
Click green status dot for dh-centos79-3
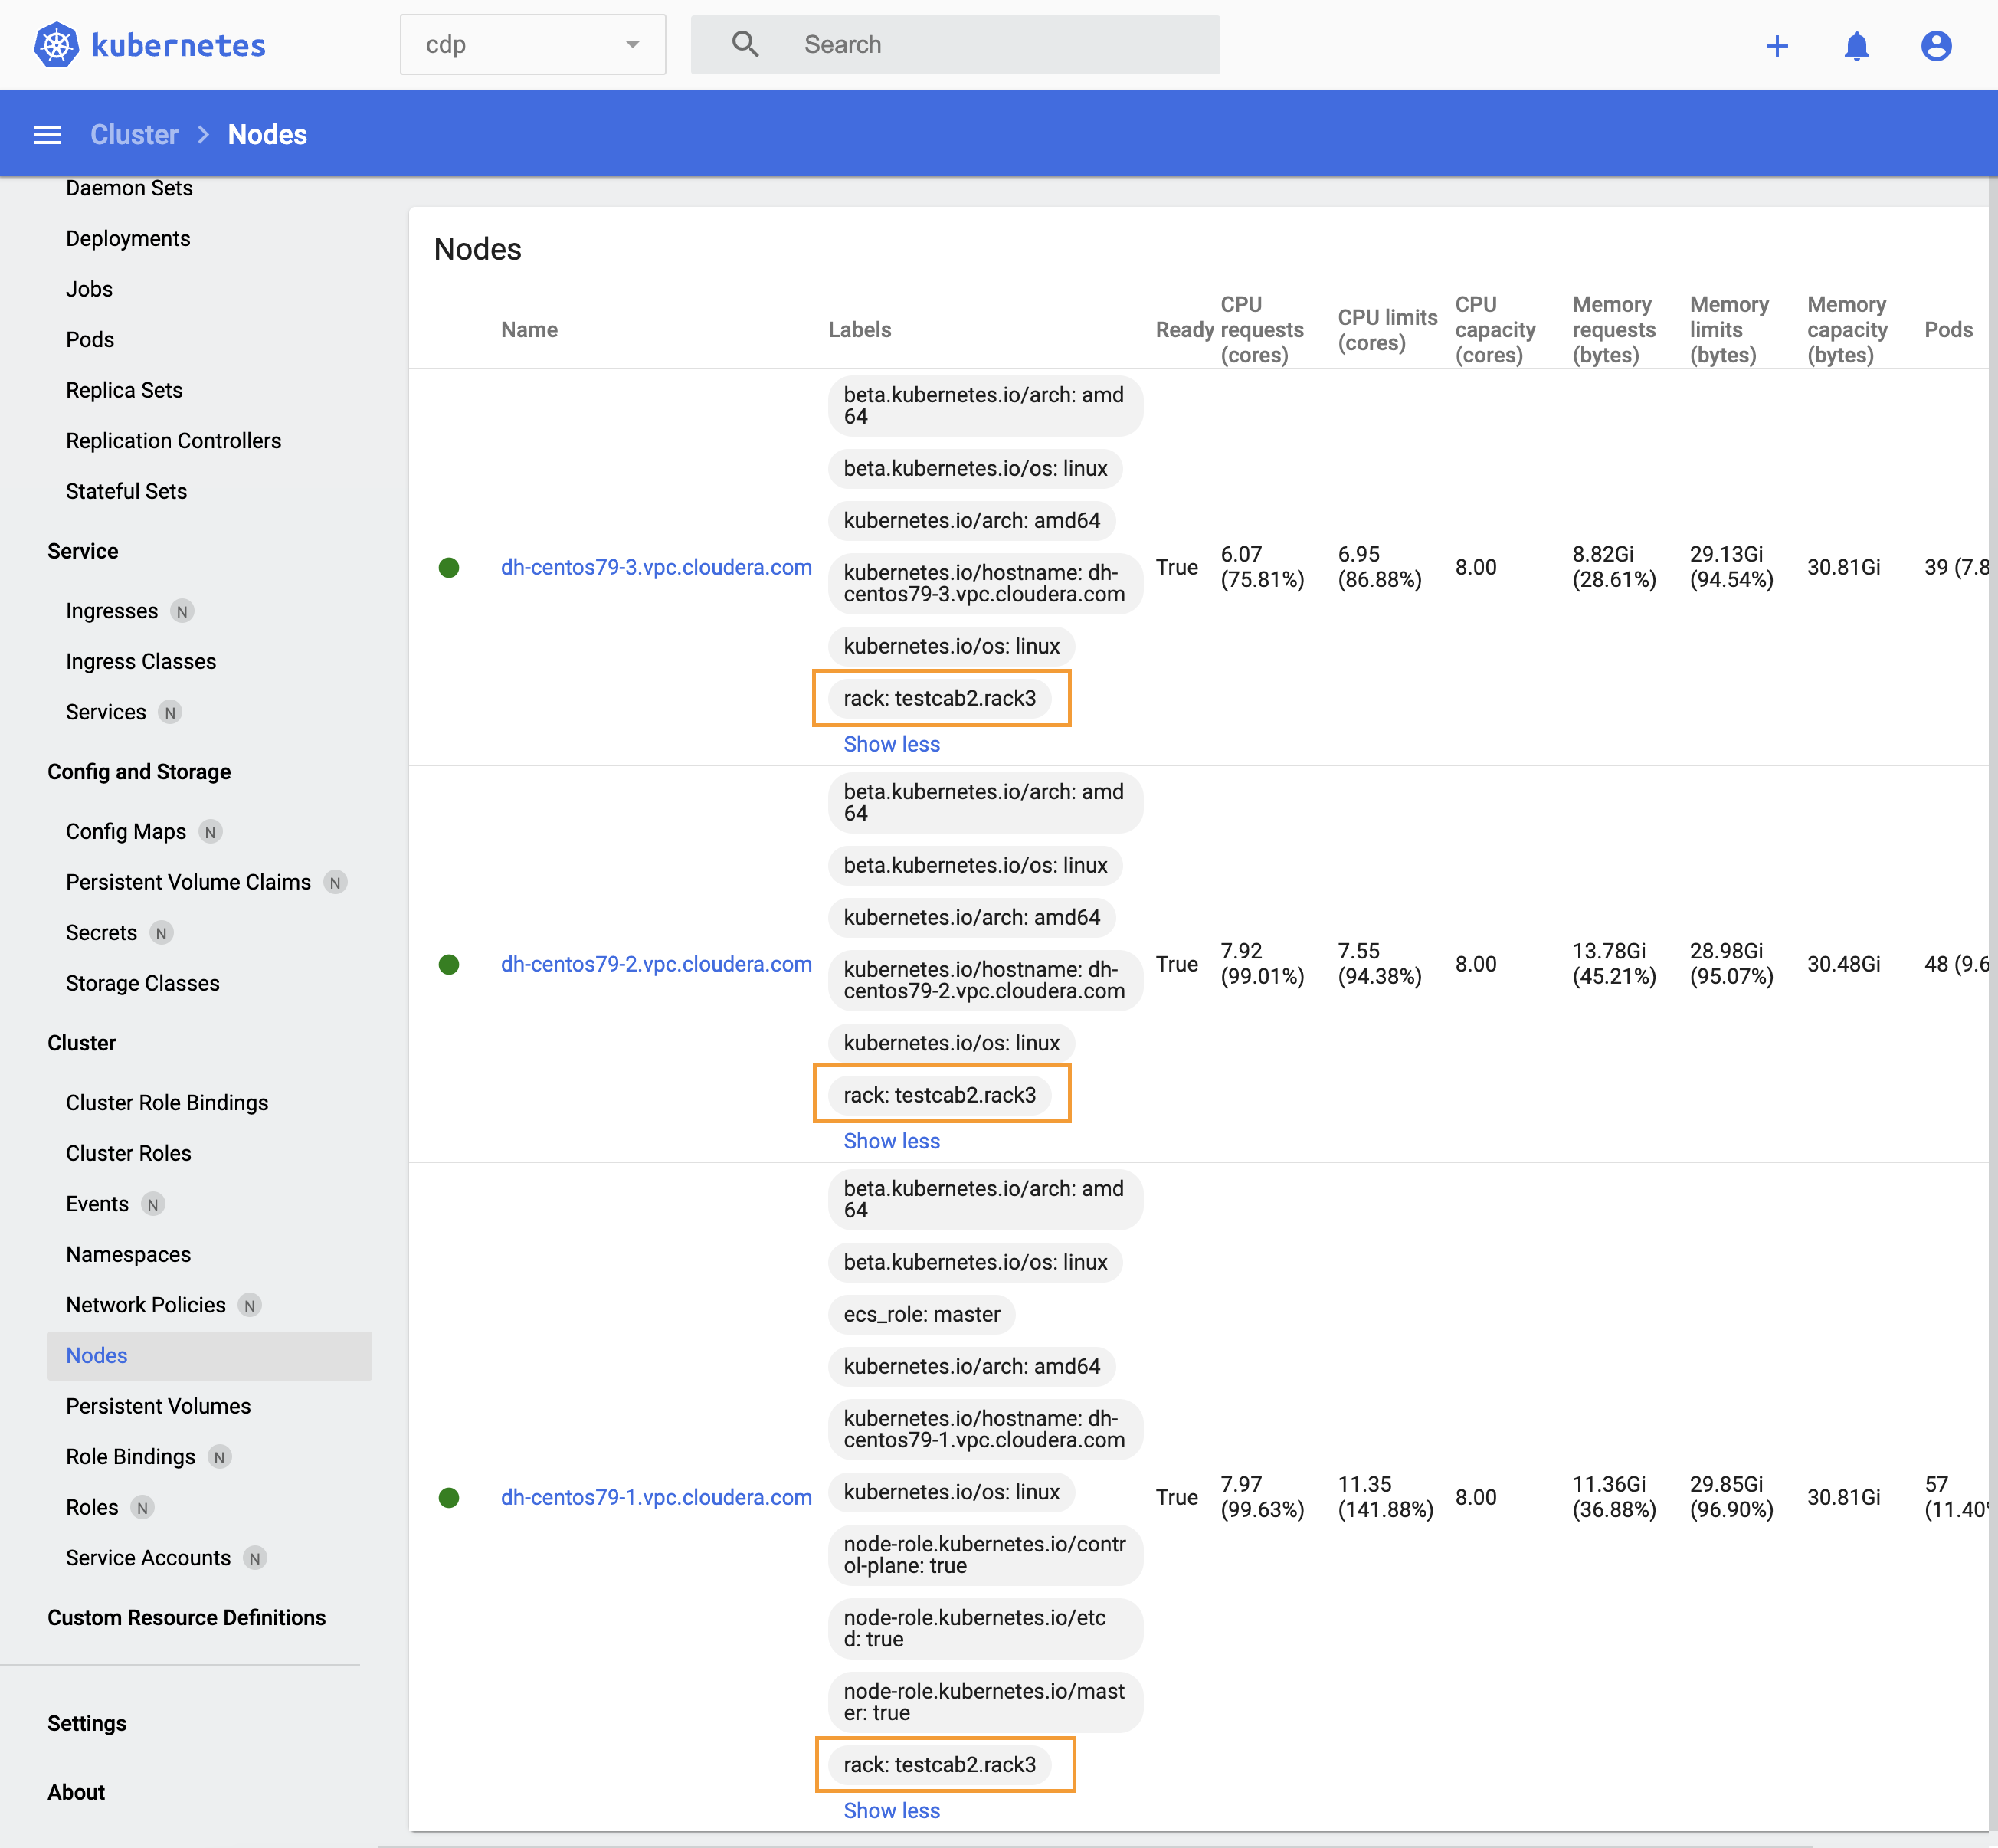click(x=449, y=568)
